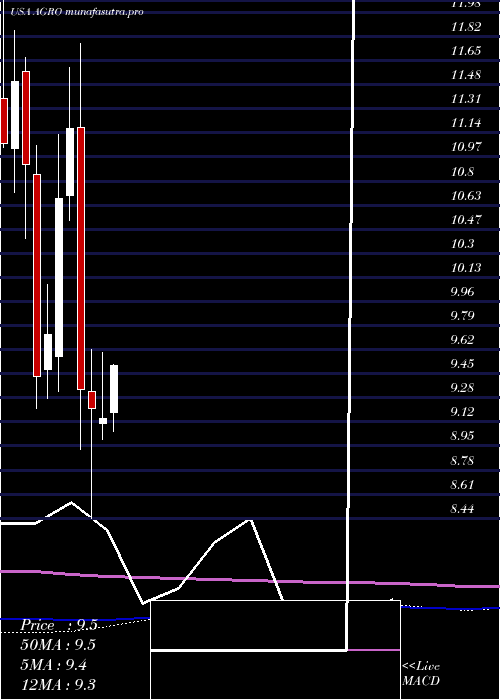Click the 'Price : 9.5' readout
The image size is (500, 700).
click(x=58, y=625)
